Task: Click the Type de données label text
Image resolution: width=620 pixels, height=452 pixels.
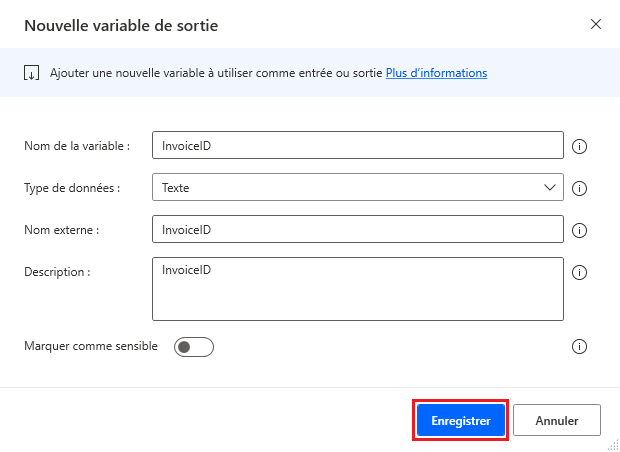Action: (x=71, y=188)
